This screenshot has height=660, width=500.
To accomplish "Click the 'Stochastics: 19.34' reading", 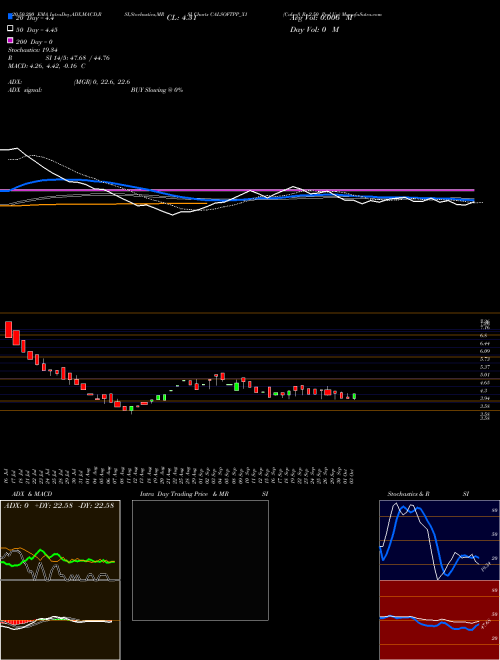I will point(32,50).
